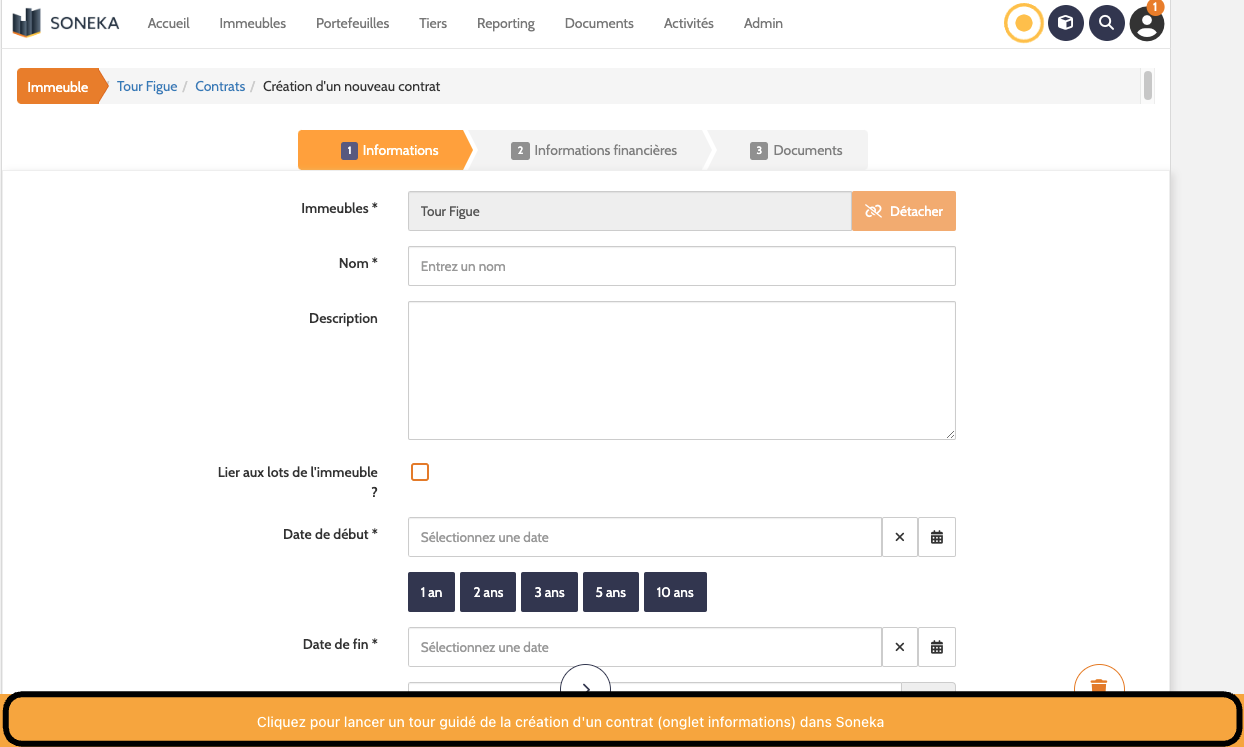This screenshot has width=1244, height=747.
Task: Select step 1 Informations tab
Action: (x=385, y=150)
